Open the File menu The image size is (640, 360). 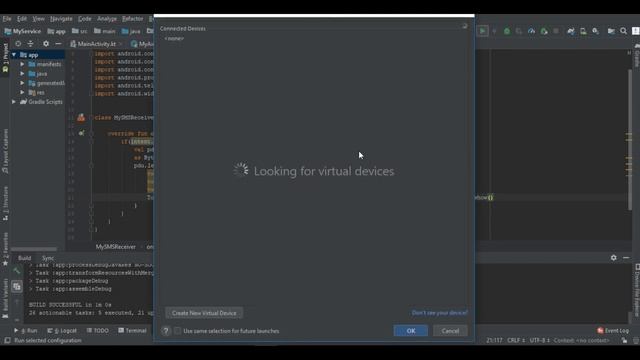(x=7, y=19)
